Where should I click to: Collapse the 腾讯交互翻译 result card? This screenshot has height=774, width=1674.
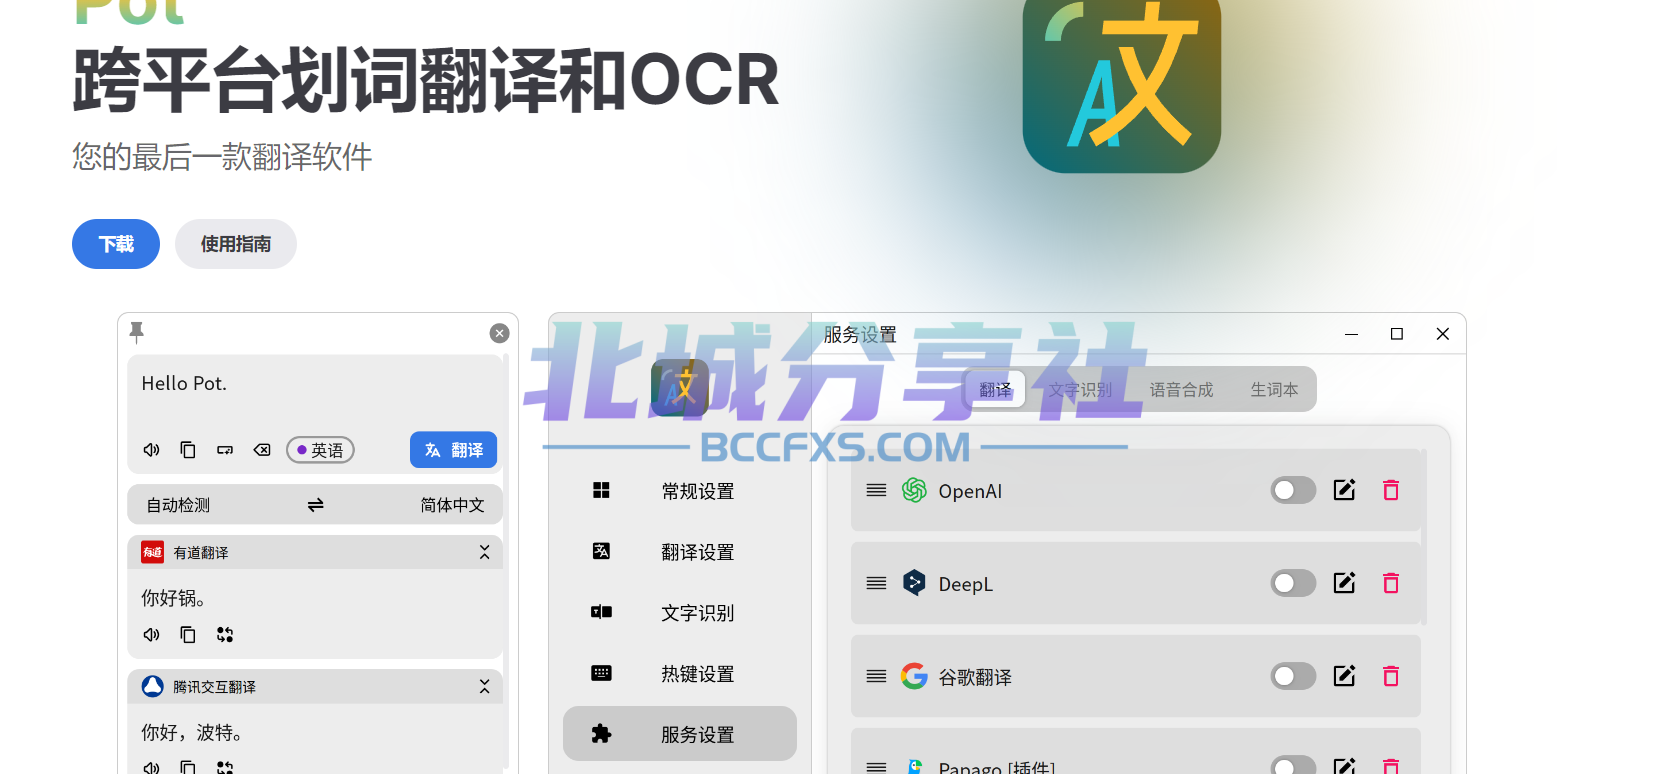(484, 686)
